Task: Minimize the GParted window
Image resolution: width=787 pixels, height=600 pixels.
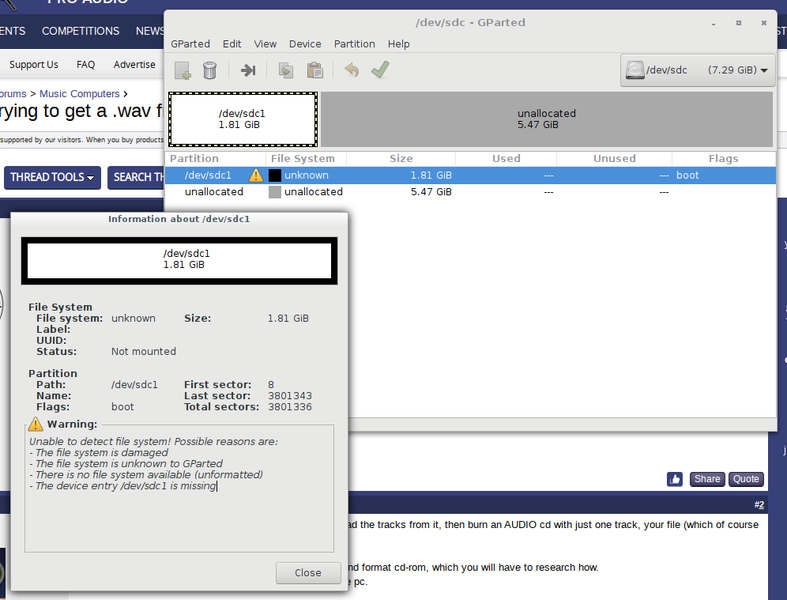Action: pos(713,23)
